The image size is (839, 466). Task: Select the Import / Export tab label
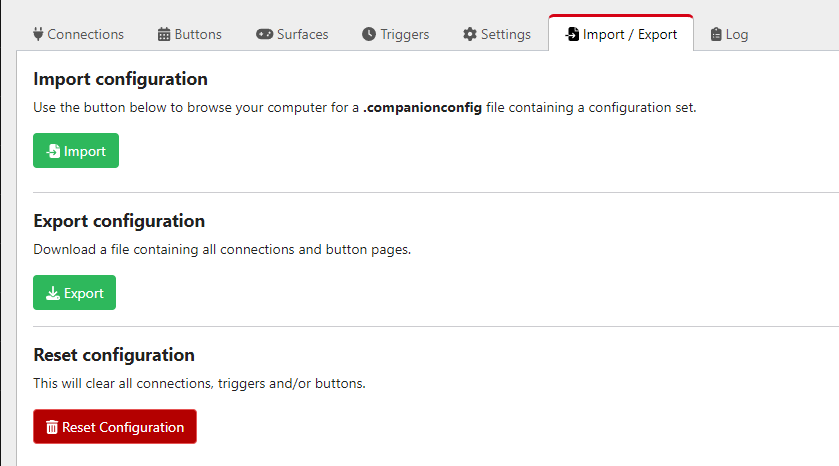pyautogui.click(x=630, y=34)
